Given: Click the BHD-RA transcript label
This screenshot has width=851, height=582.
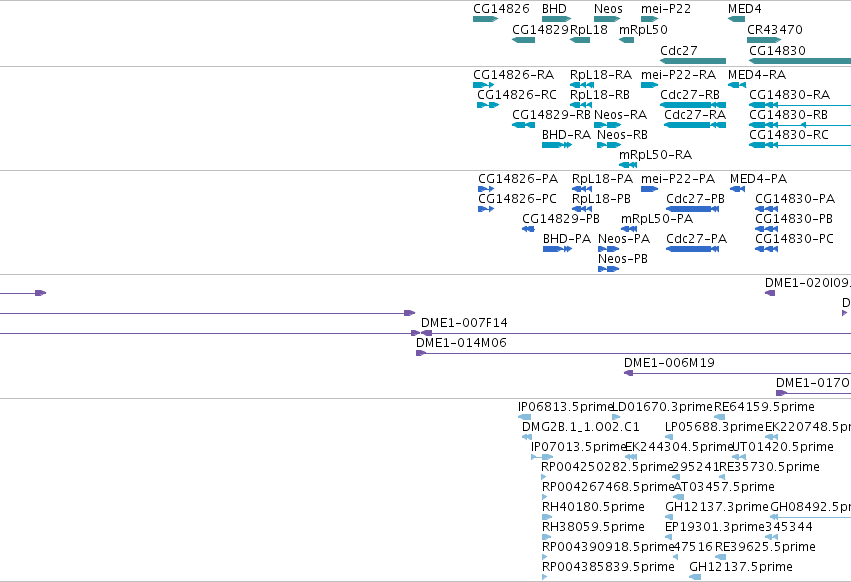Looking at the screenshot, I should pos(566,135).
